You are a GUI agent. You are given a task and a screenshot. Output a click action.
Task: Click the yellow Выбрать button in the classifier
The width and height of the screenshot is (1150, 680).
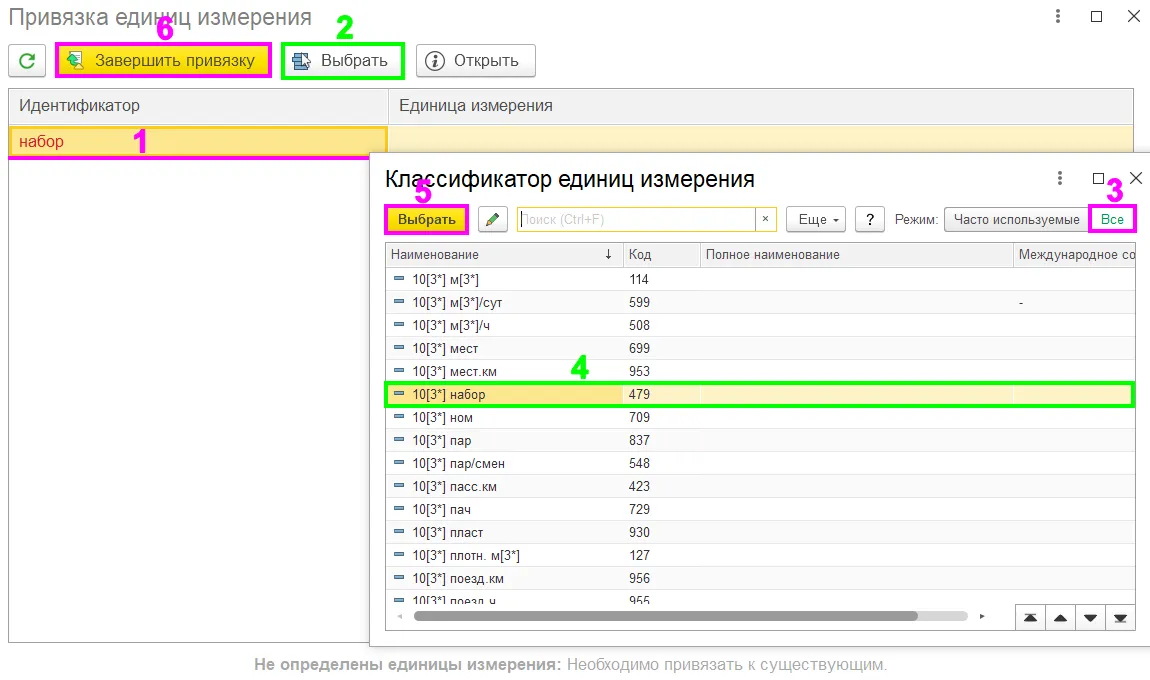click(x=427, y=219)
